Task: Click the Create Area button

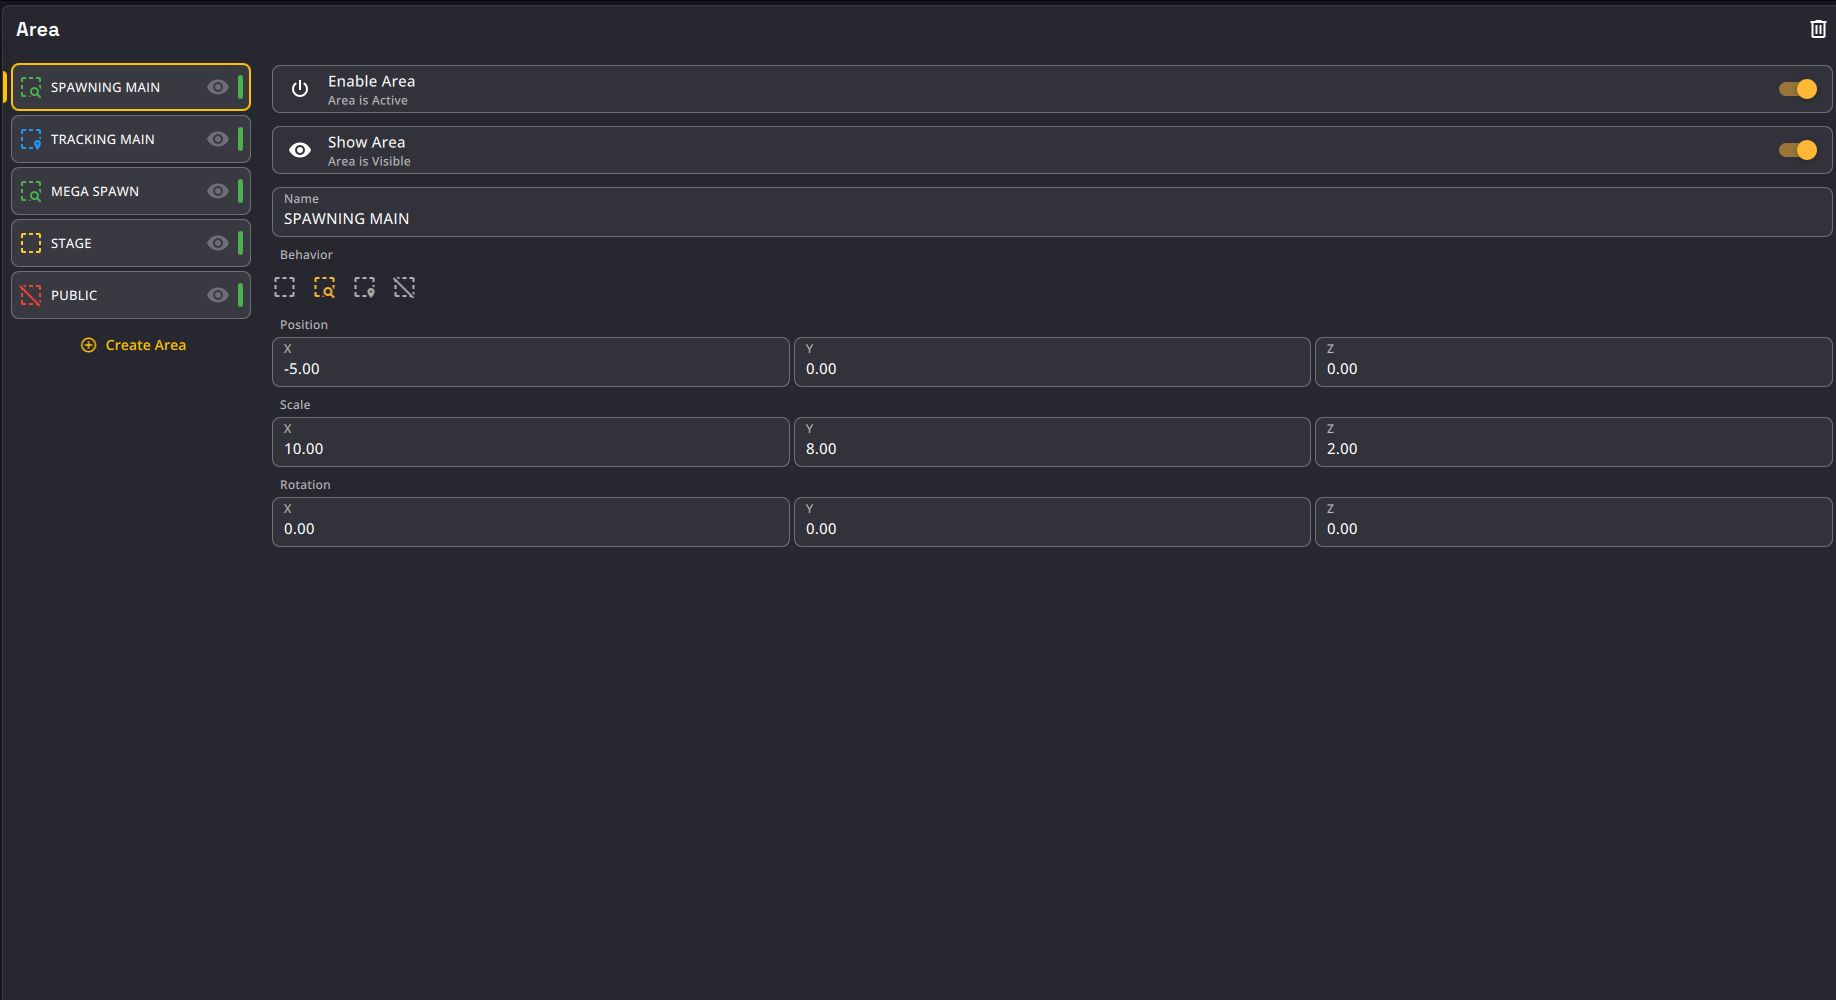Action: coord(133,345)
